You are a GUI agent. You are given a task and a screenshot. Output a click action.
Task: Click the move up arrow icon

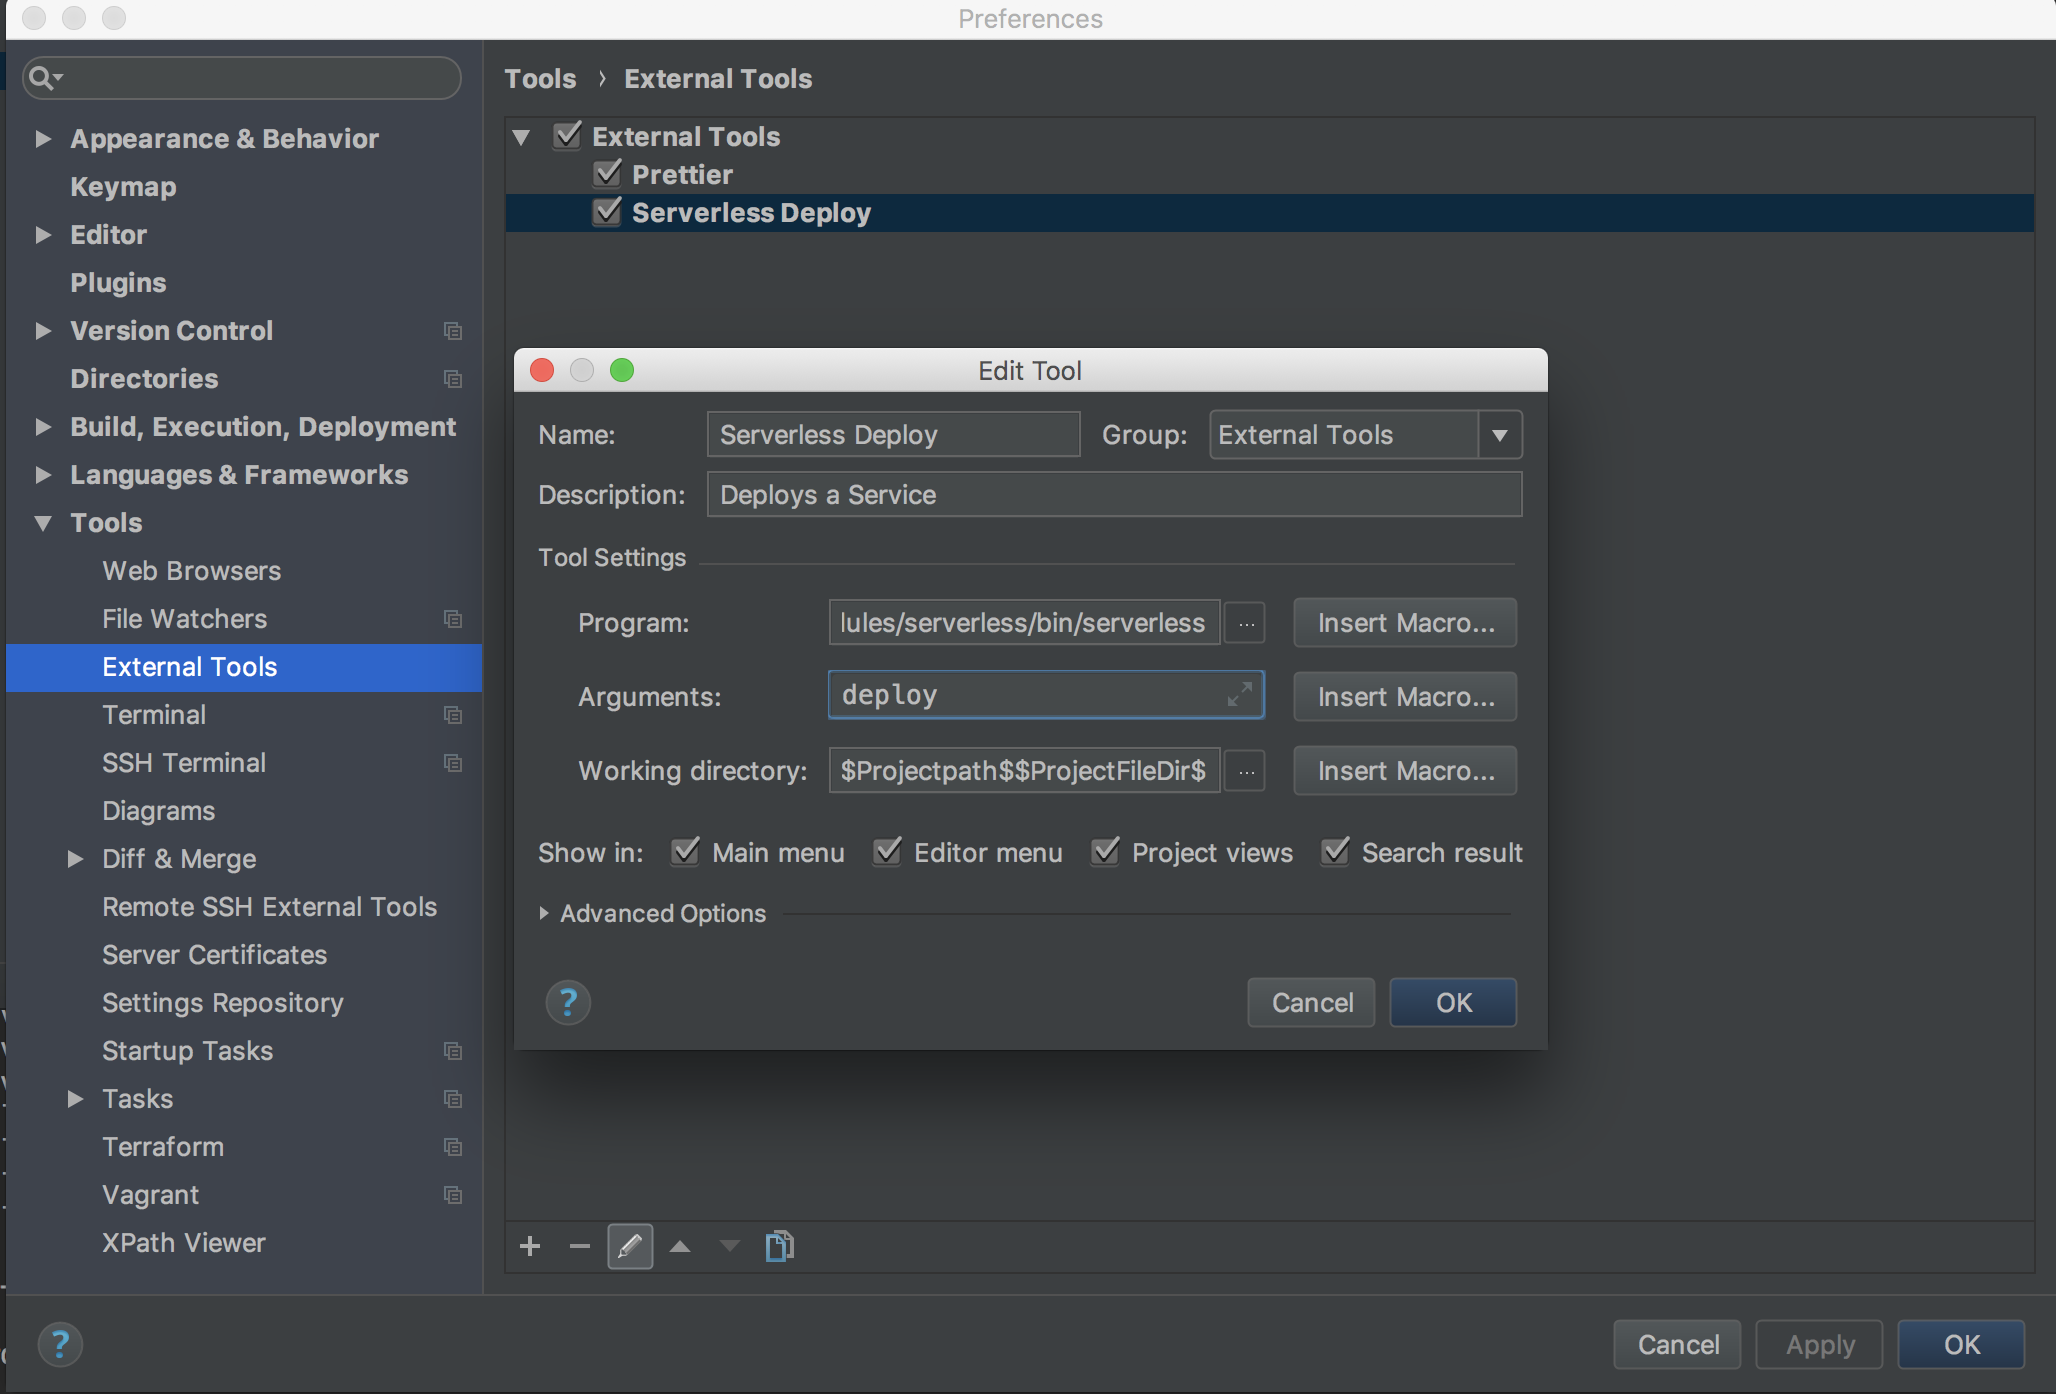click(x=680, y=1246)
